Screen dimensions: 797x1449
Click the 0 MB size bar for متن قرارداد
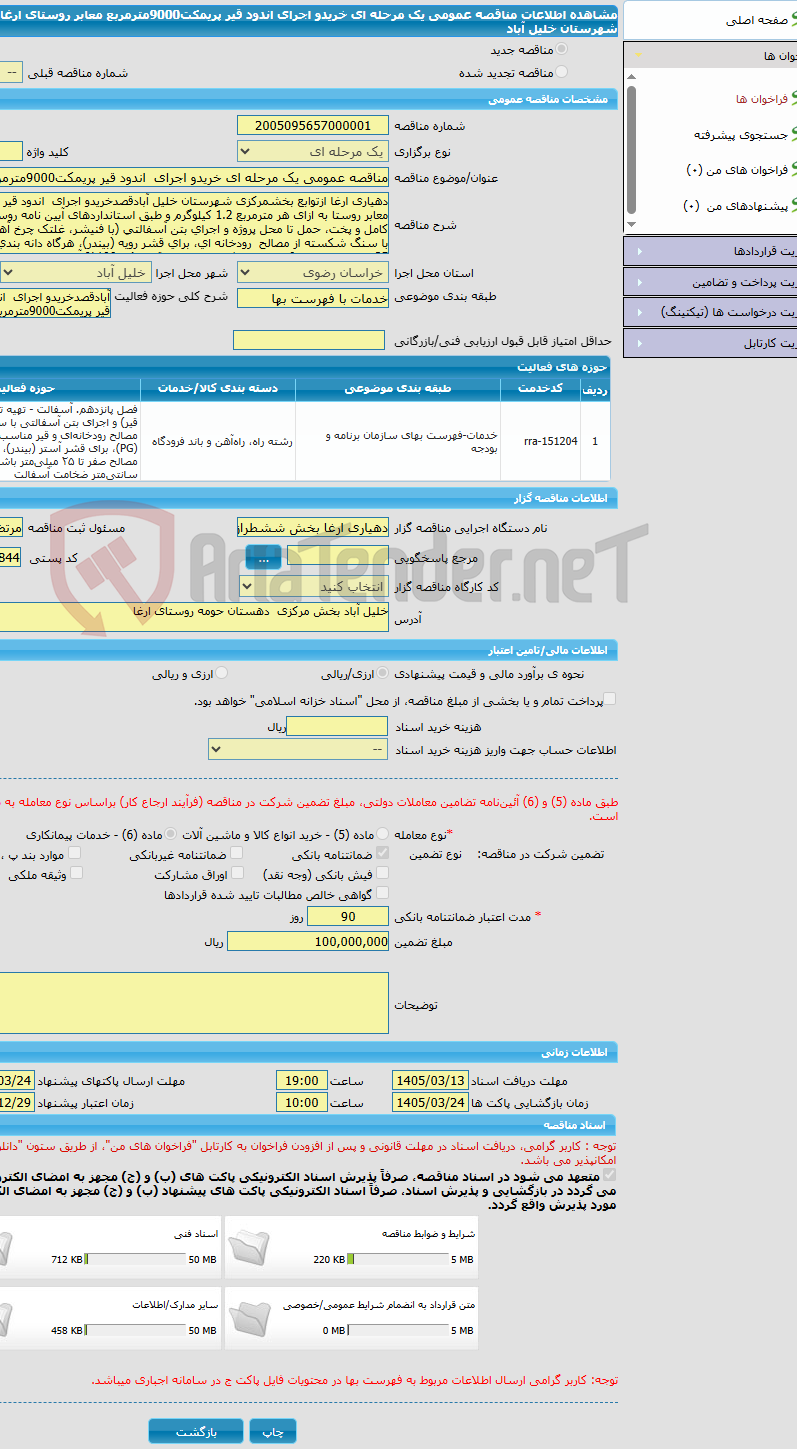(400, 1331)
